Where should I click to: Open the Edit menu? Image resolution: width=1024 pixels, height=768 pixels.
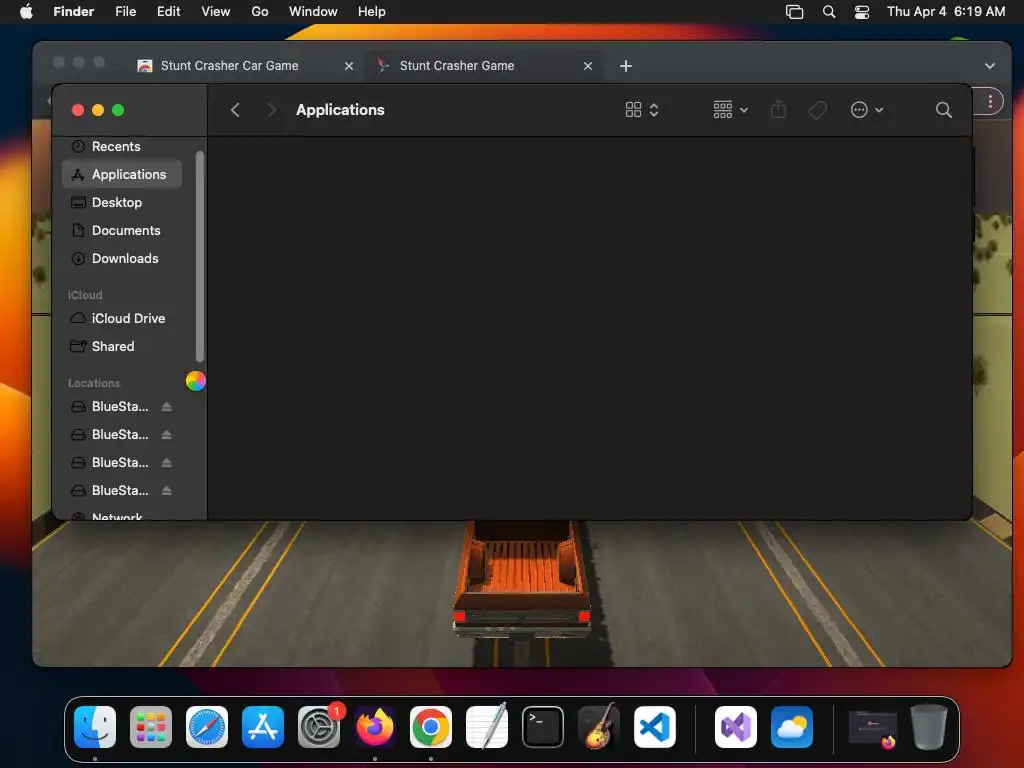click(168, 11)
